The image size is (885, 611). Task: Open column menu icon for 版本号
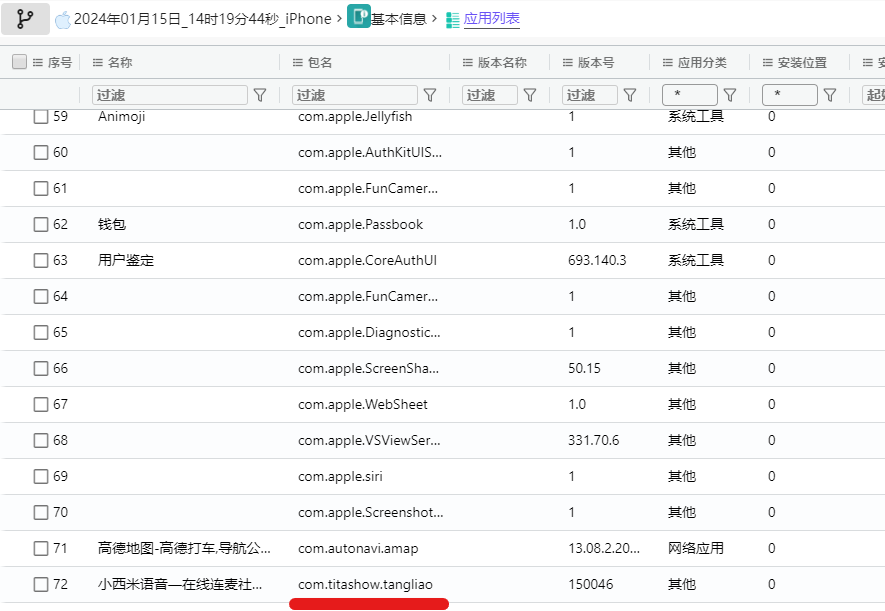(568, 63)
